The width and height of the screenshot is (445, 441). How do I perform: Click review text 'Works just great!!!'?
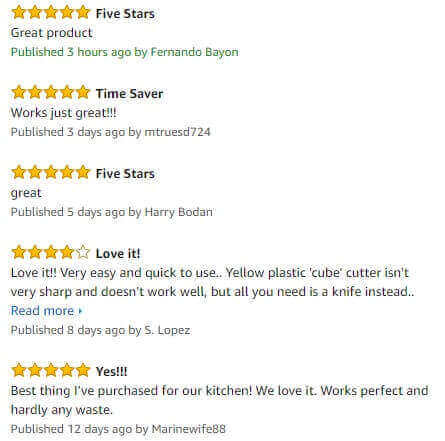point(63,113)
